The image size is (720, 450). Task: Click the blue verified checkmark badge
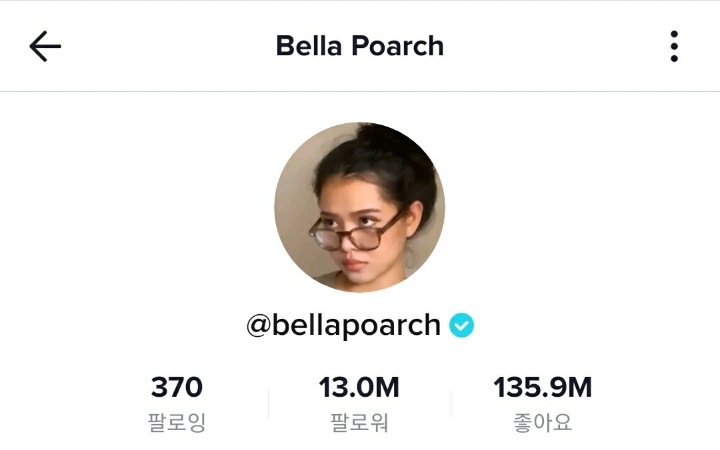click(x=461, y=325)
